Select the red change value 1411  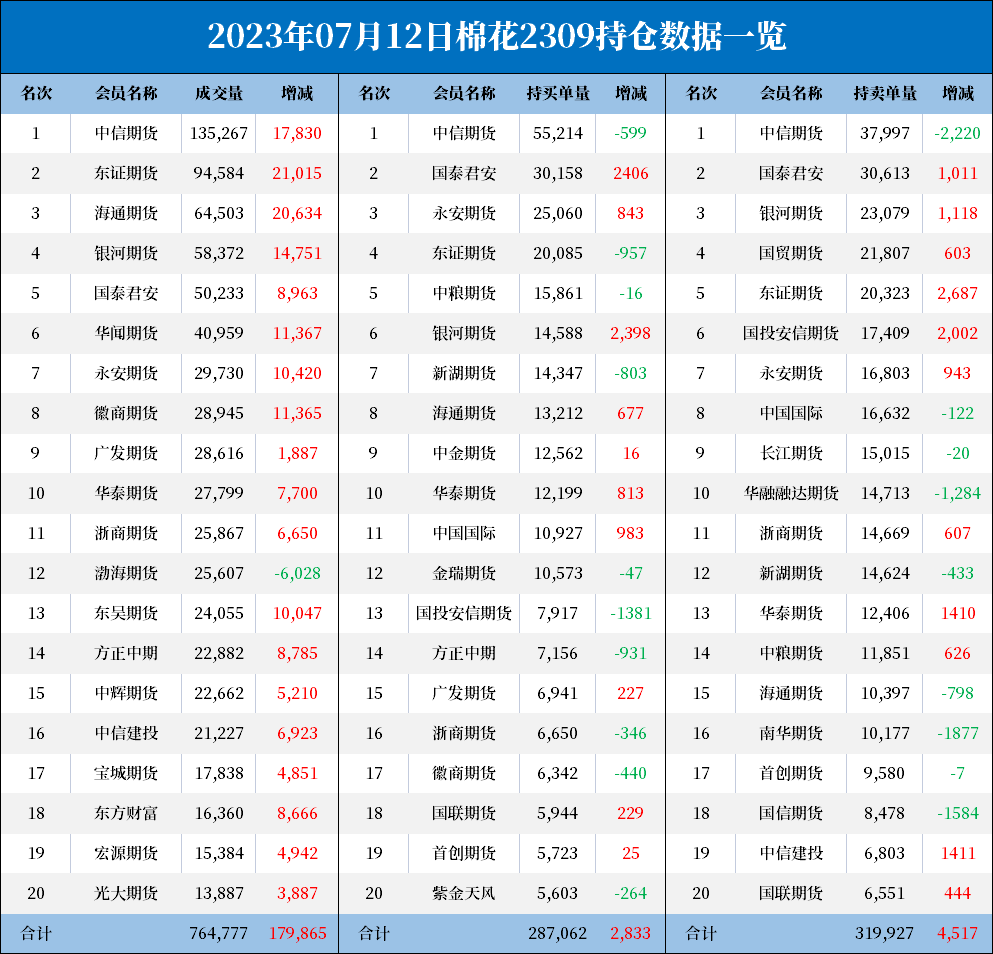click(x=958, y=853)
